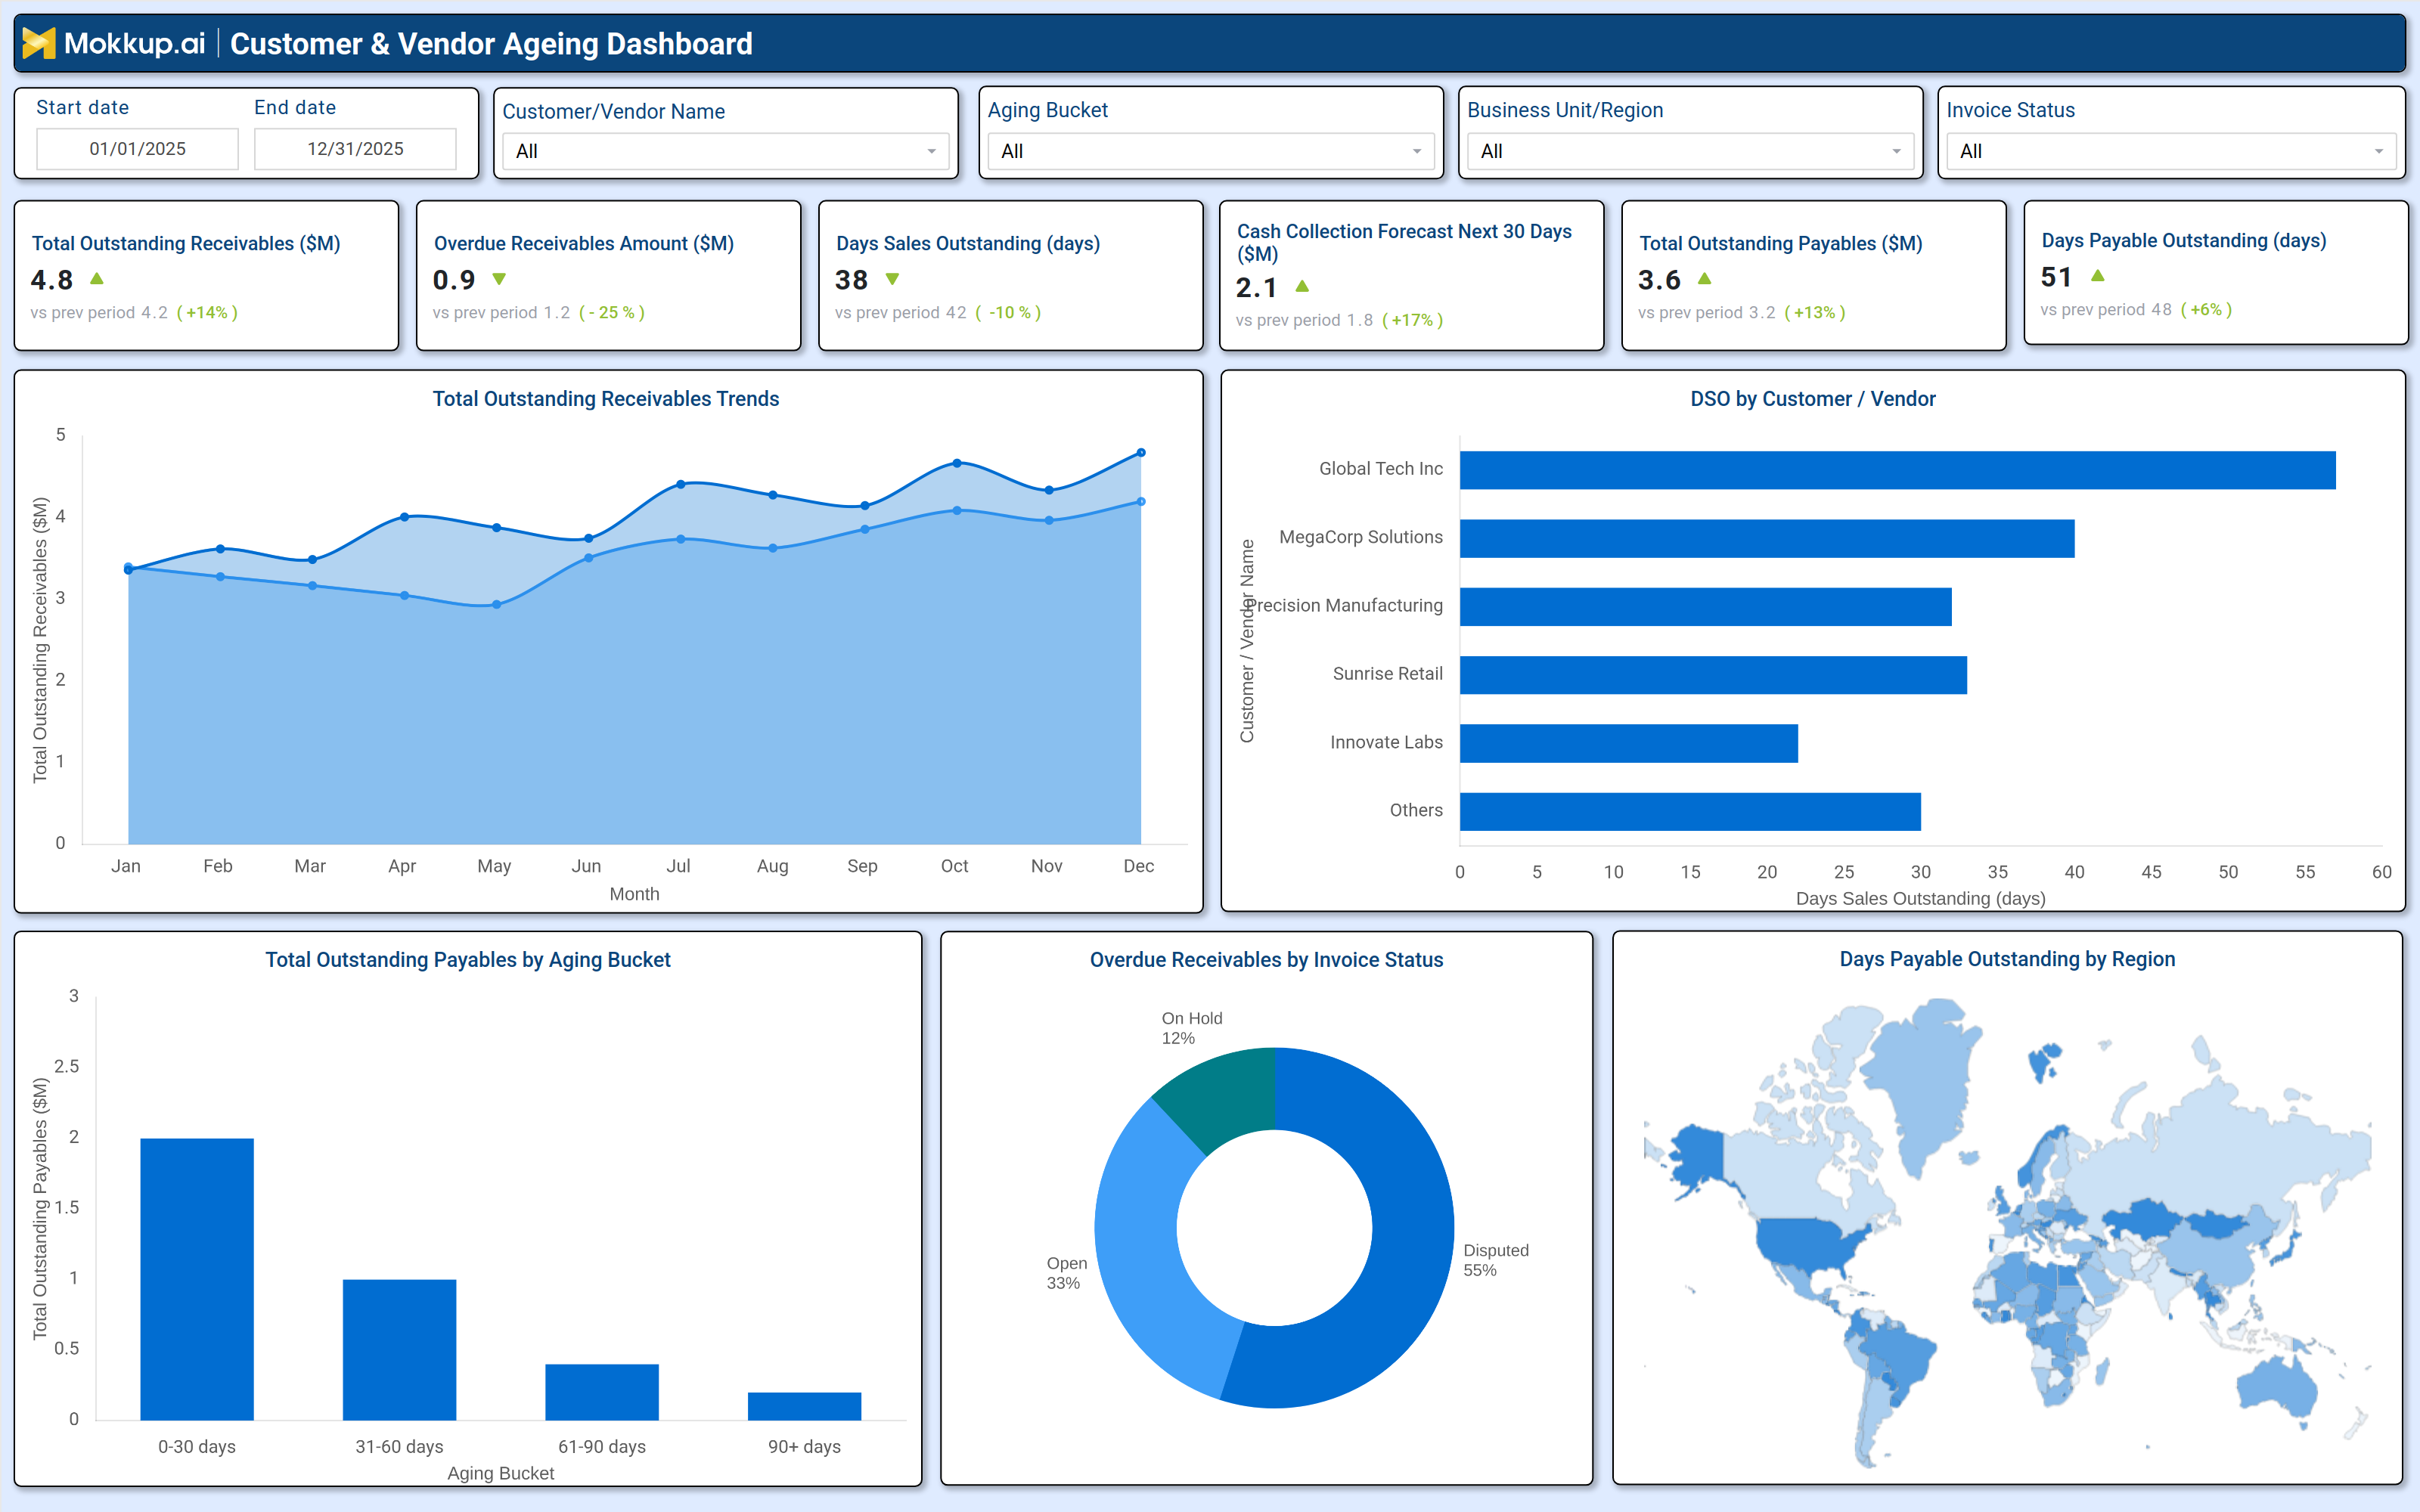The width and height of the screenshot is (2420, 1512).
Task: Click the Overdue Receivables Amount ($M) card title
Action: click(584, 243)
